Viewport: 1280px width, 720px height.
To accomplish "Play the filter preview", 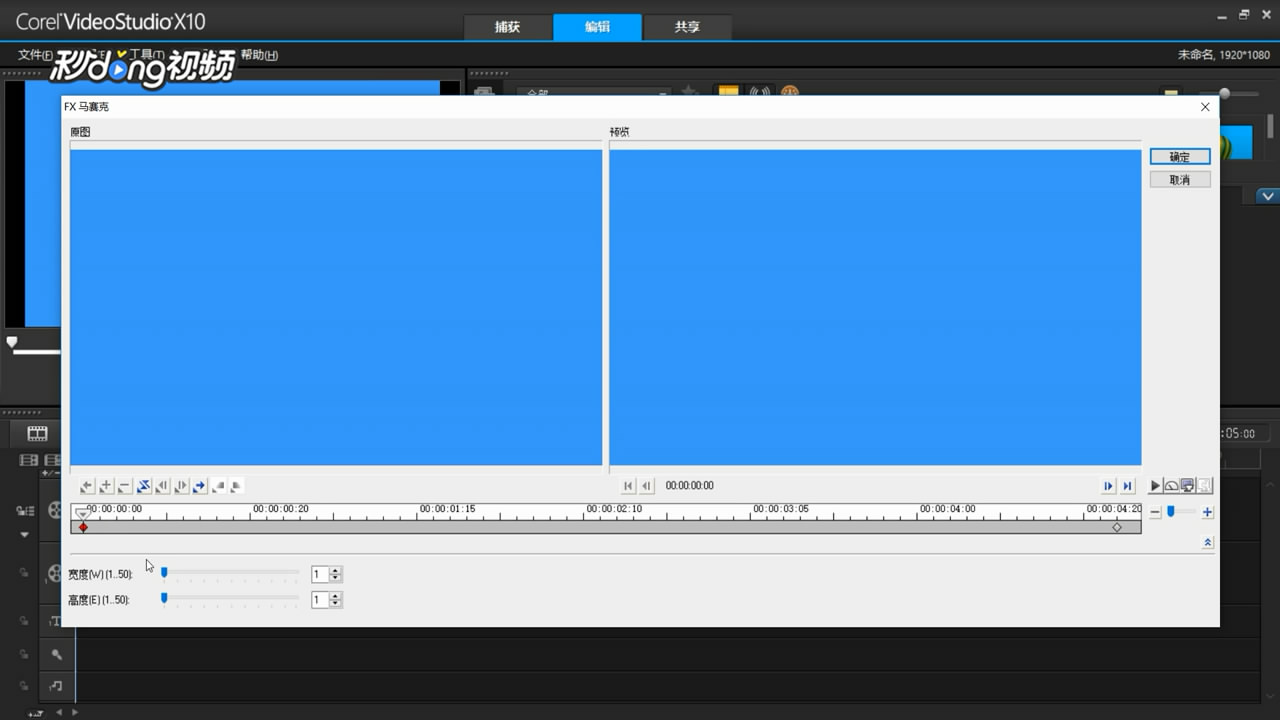I will click(x=1155, y=486).
